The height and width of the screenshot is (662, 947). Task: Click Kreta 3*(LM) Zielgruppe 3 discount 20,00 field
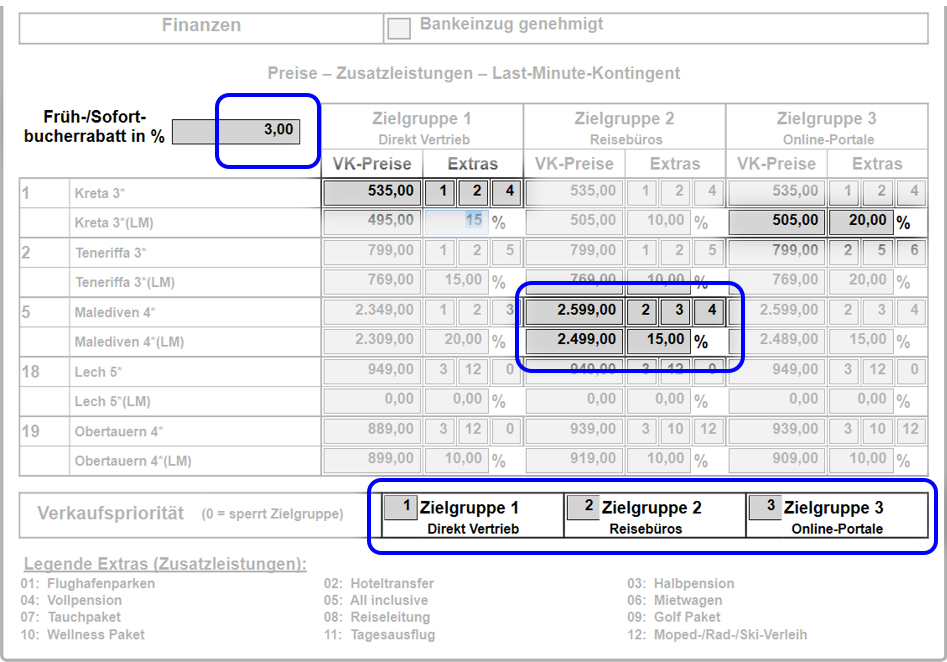click(860, 221)
